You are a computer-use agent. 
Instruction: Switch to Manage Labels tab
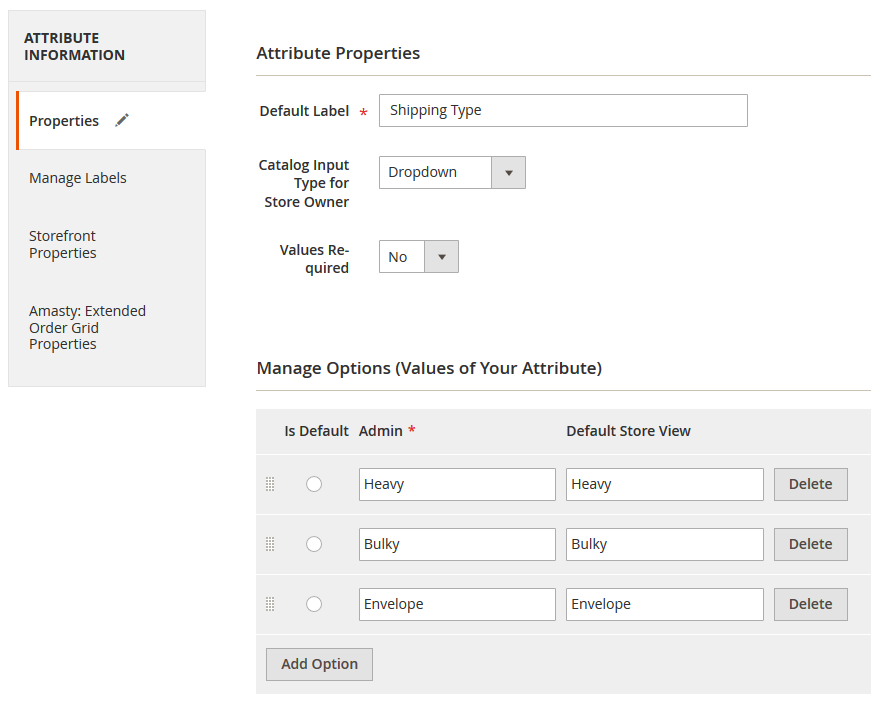78,178
